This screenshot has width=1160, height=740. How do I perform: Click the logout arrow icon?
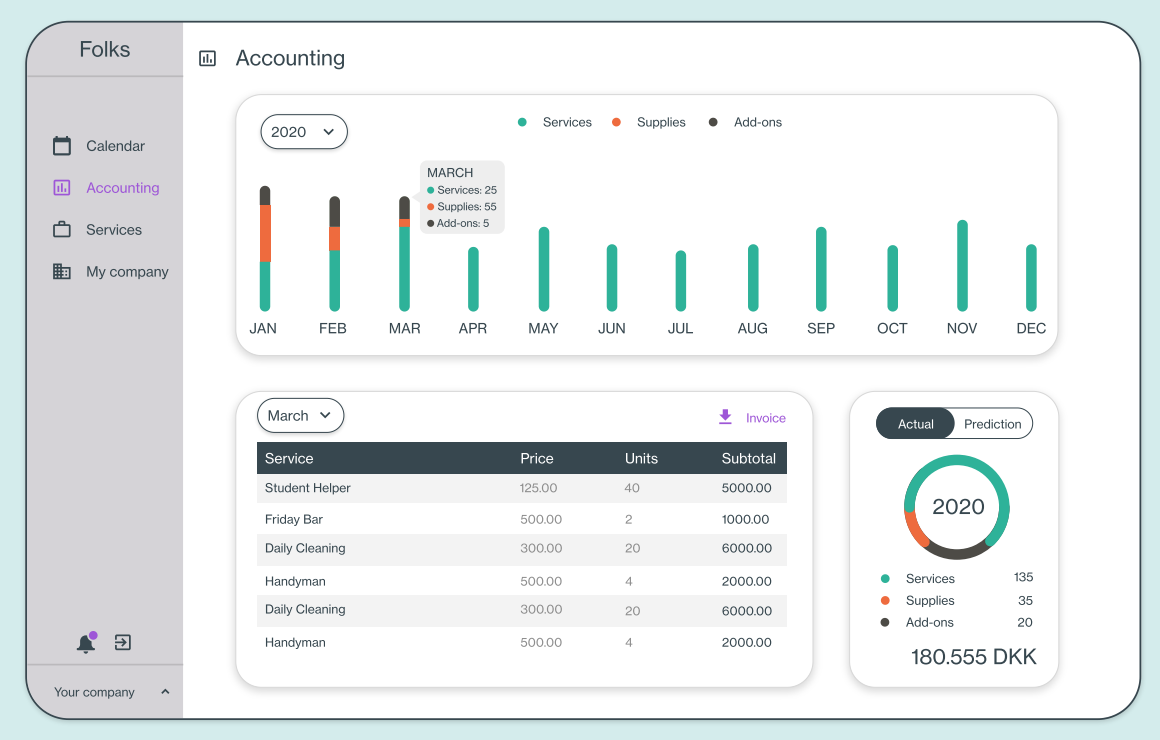click(x=123, y=642)
